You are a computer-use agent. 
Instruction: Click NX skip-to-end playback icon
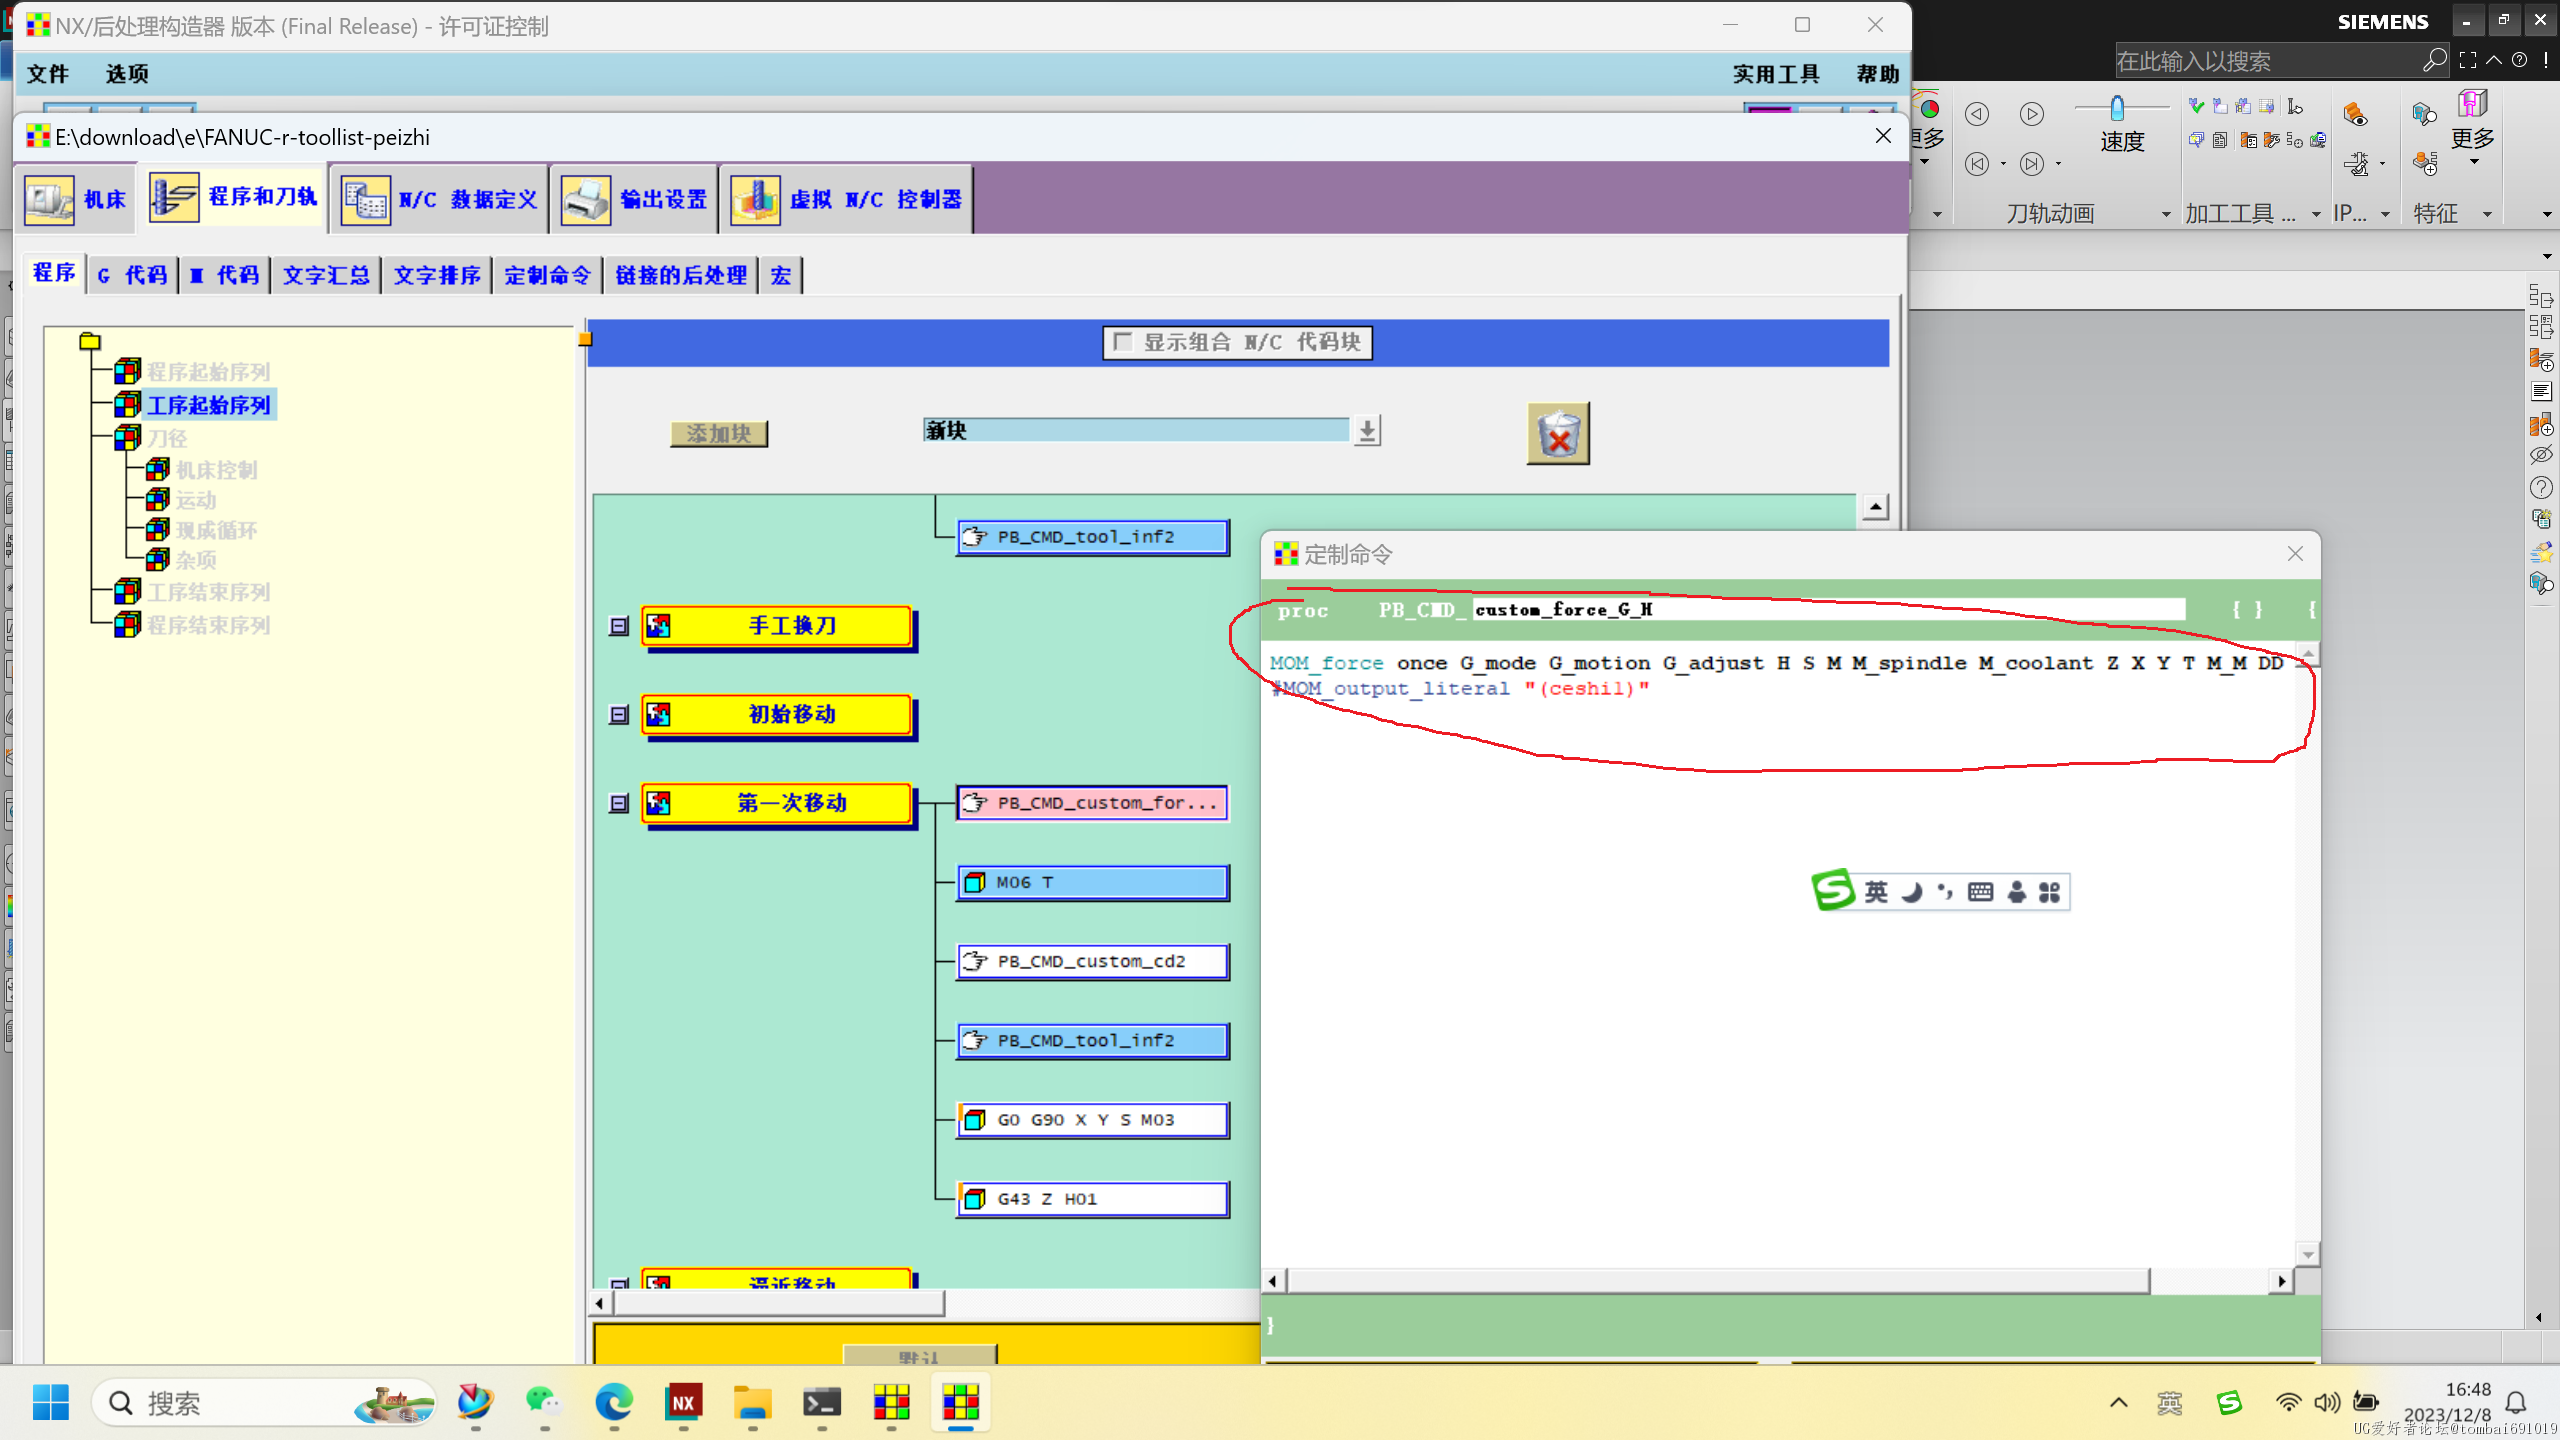click(x=2031, y=163)
